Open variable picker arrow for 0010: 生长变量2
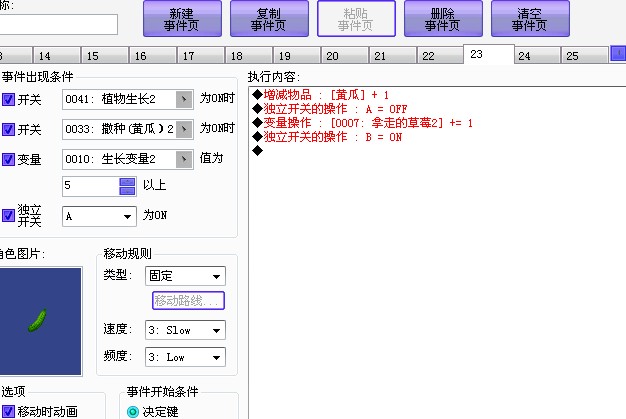Image resolution: width=626 pixels, height=419 pixels. click(x=184, y=159)
